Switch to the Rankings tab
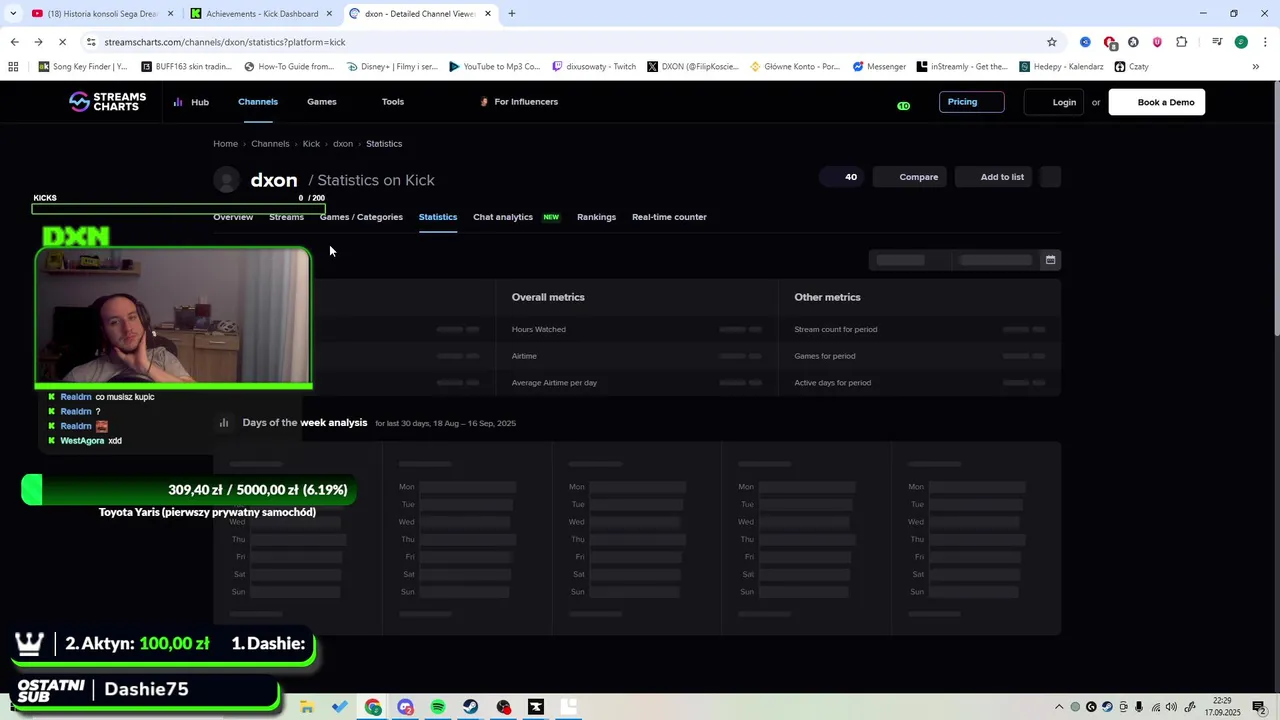1280x720 pixels. pos(596,217)
